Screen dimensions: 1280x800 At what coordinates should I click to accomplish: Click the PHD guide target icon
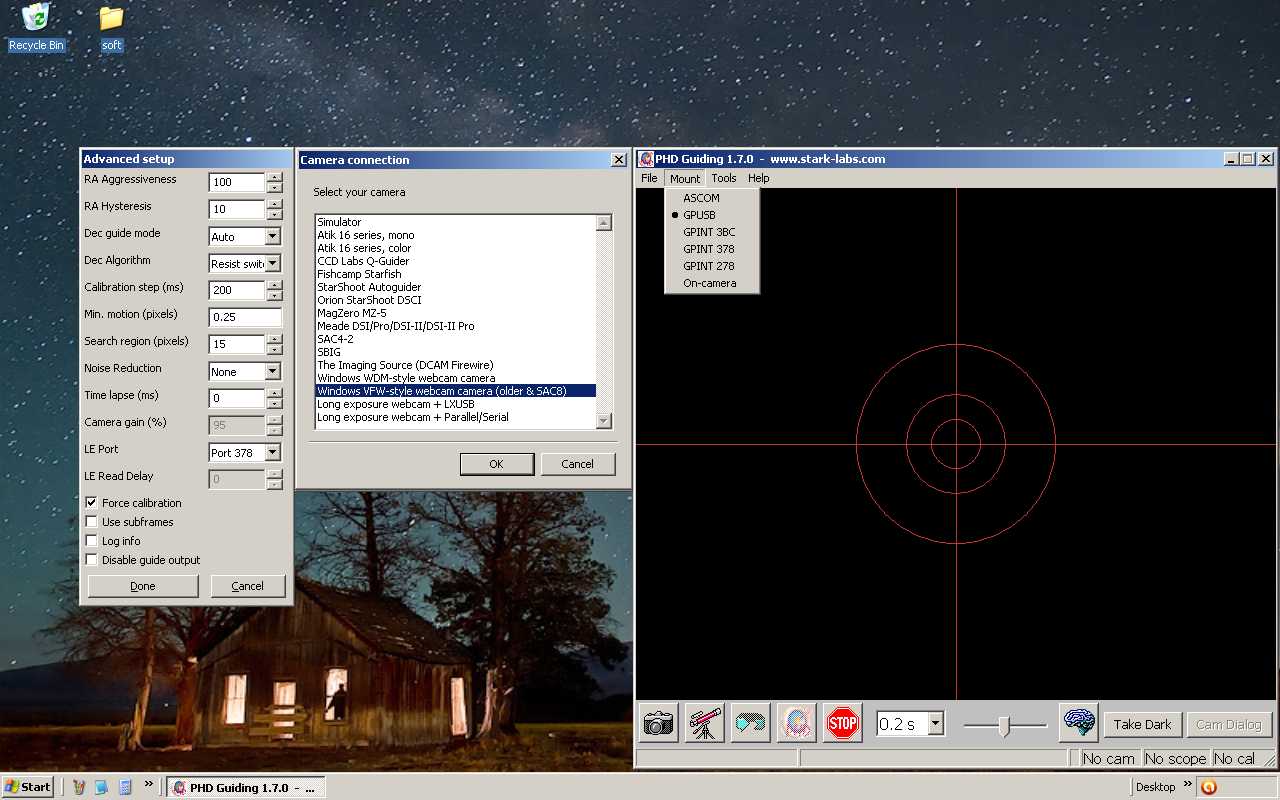pyautogui.click(x=797, y=723)
